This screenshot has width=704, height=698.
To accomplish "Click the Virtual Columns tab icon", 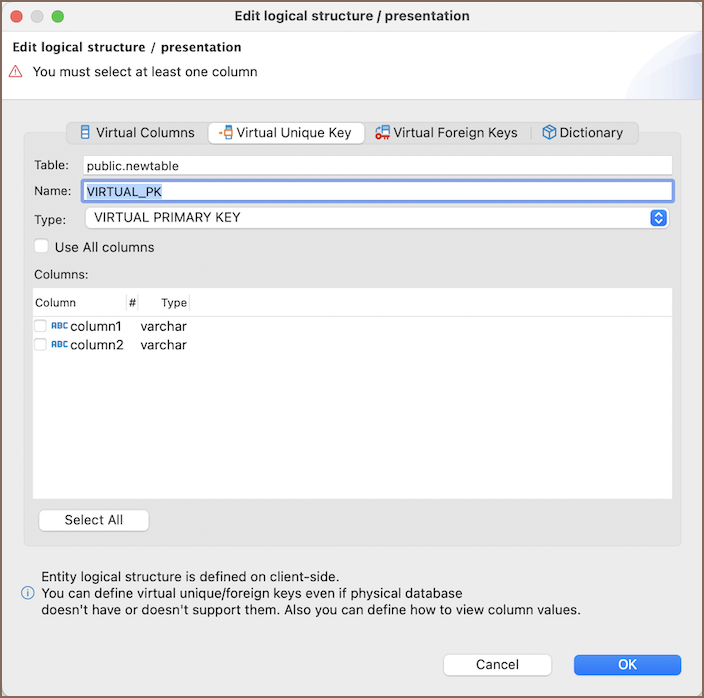I will [85, 132].
